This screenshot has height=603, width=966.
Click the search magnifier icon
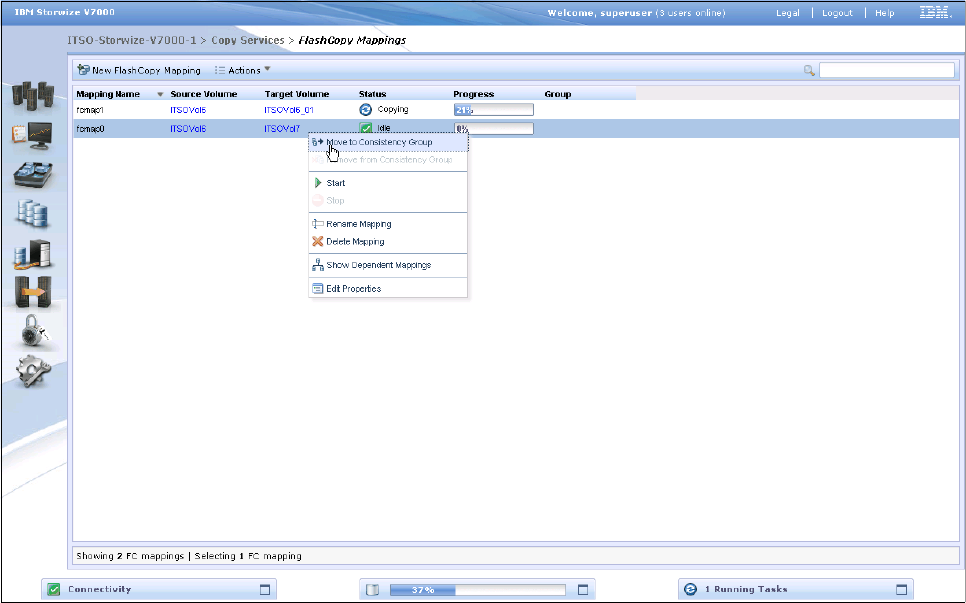pyautogui.click(x=809, y=71)
